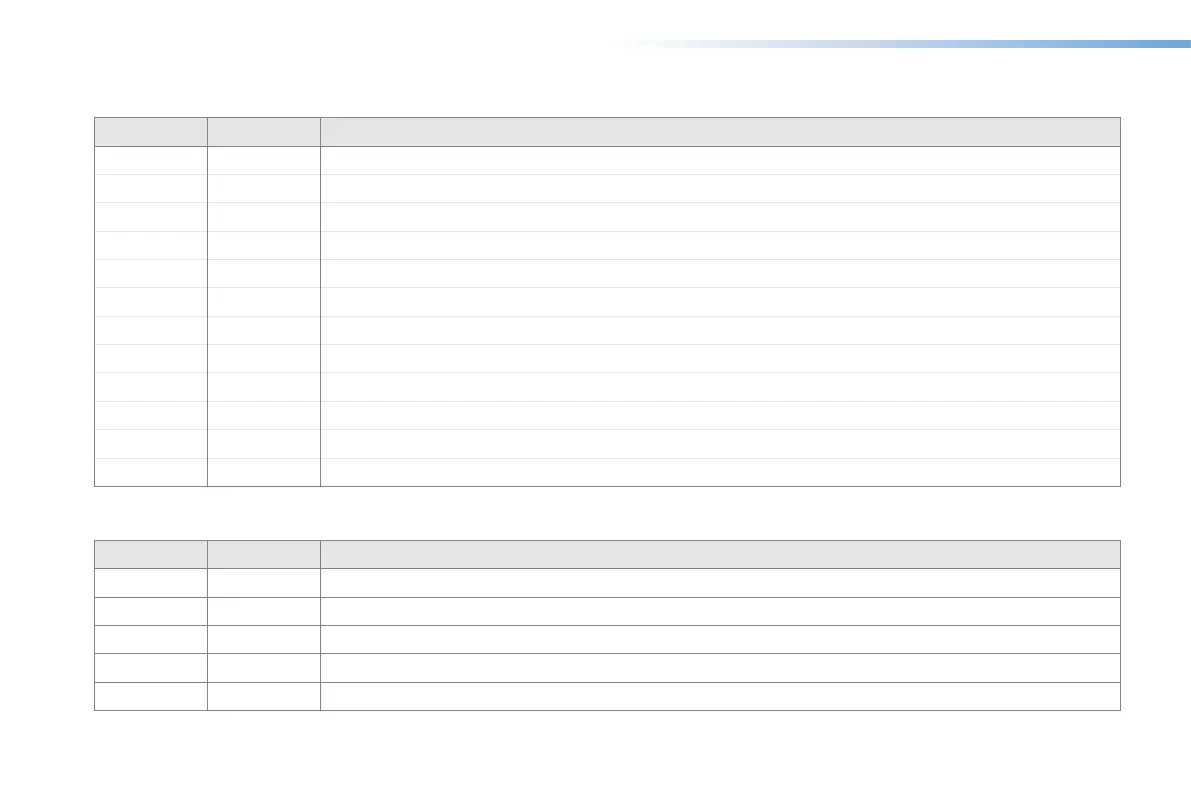The width and height of the screenshot is (1191, 794).
Task: Click last row's wide cell in lower table
Action: (720, 696)
